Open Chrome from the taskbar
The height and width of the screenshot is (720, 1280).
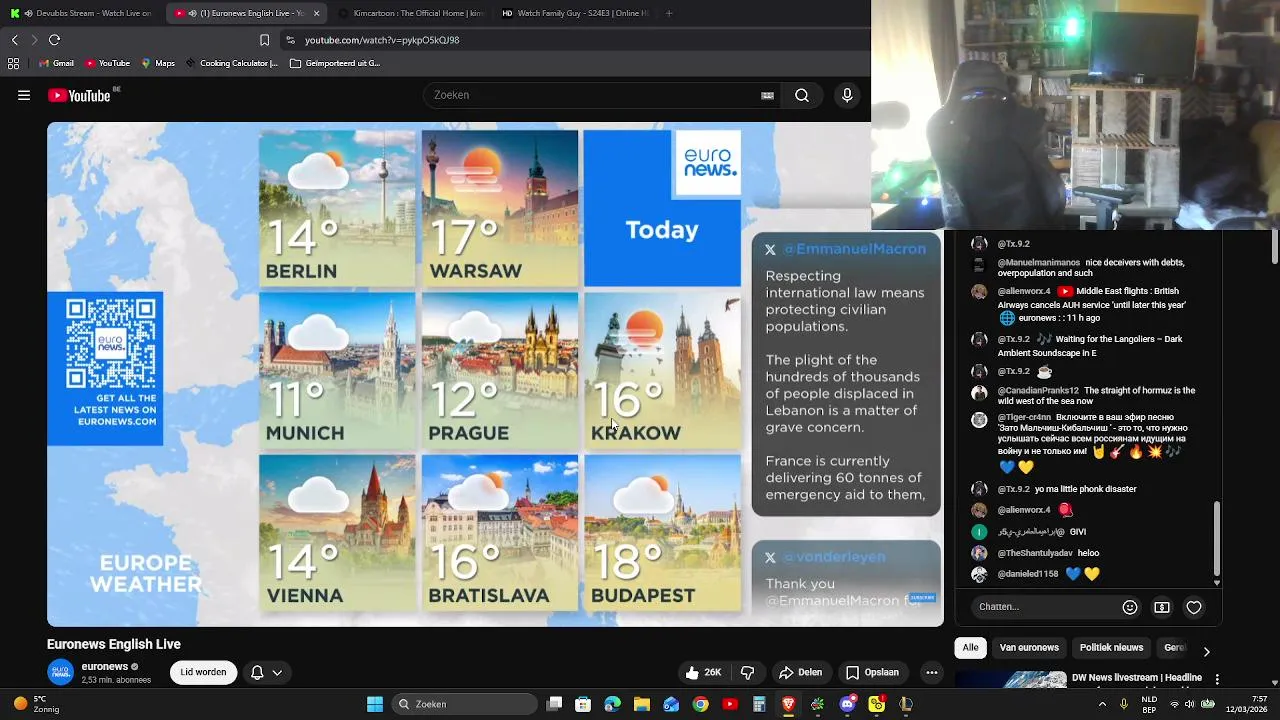(x=700, y=704)
